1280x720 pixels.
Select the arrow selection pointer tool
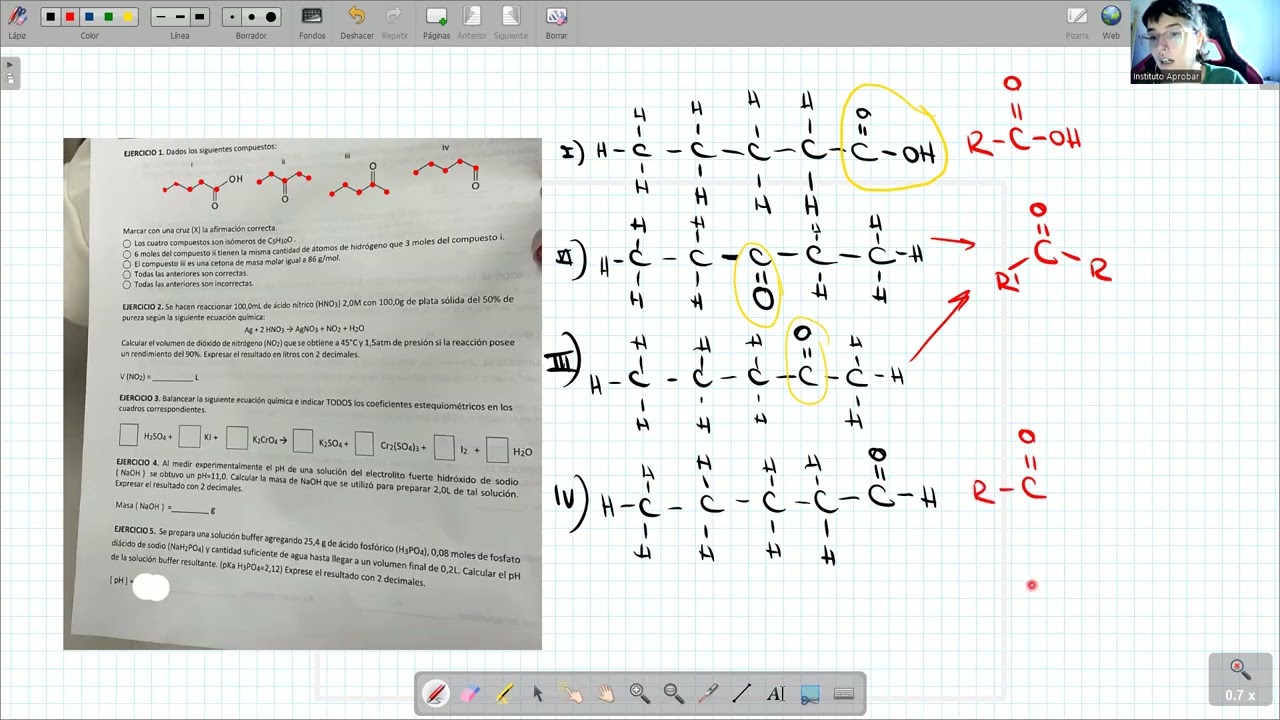(538, 693)
